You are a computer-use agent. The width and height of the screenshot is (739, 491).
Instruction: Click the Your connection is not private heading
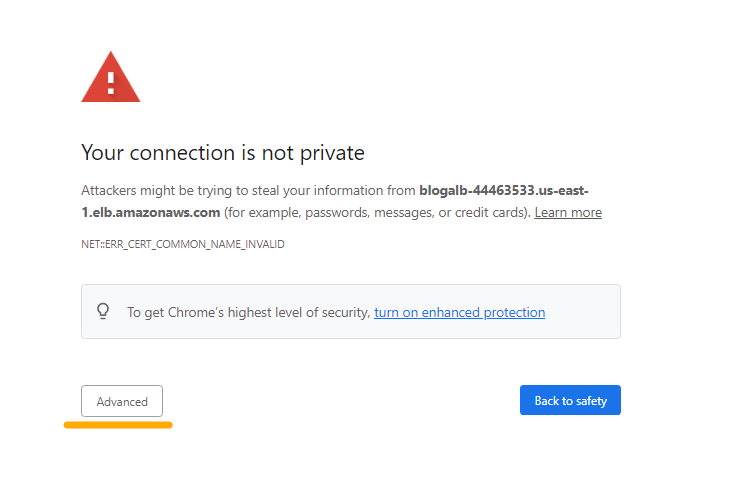pyautogui.click(x=222, y=153)
